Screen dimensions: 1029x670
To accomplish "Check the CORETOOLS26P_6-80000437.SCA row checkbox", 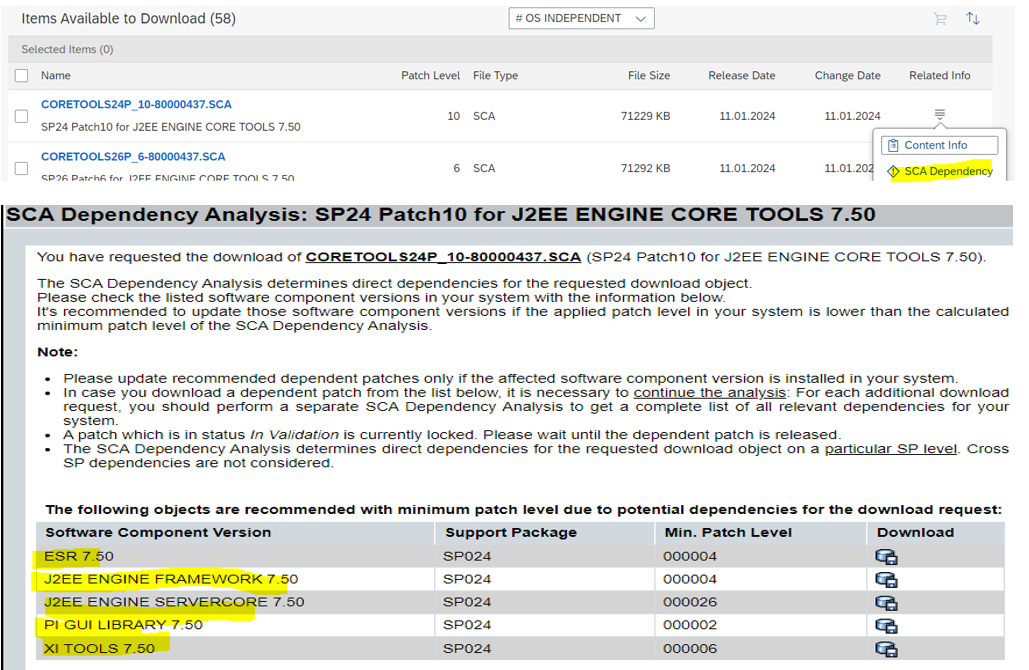I will pos(22,168).
